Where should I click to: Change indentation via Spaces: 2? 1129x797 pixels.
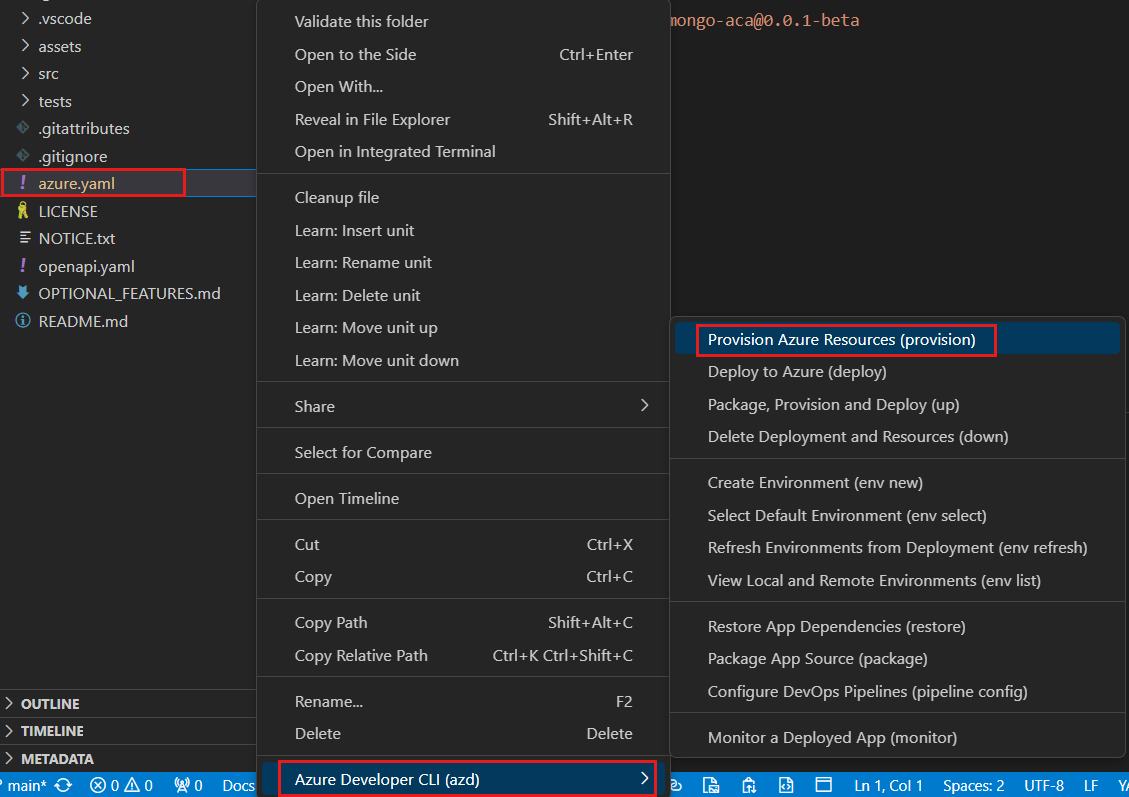point(973,785)
